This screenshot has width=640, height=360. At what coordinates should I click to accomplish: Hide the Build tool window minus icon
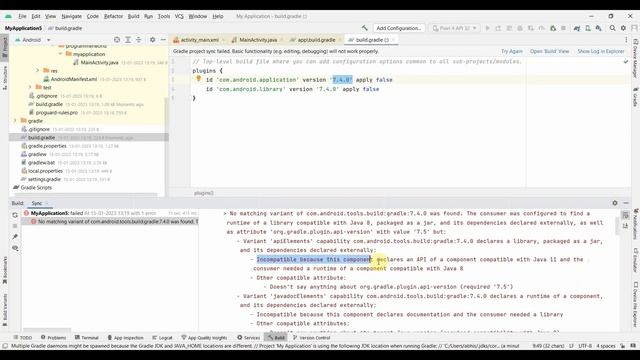click(x=626, y=203)
